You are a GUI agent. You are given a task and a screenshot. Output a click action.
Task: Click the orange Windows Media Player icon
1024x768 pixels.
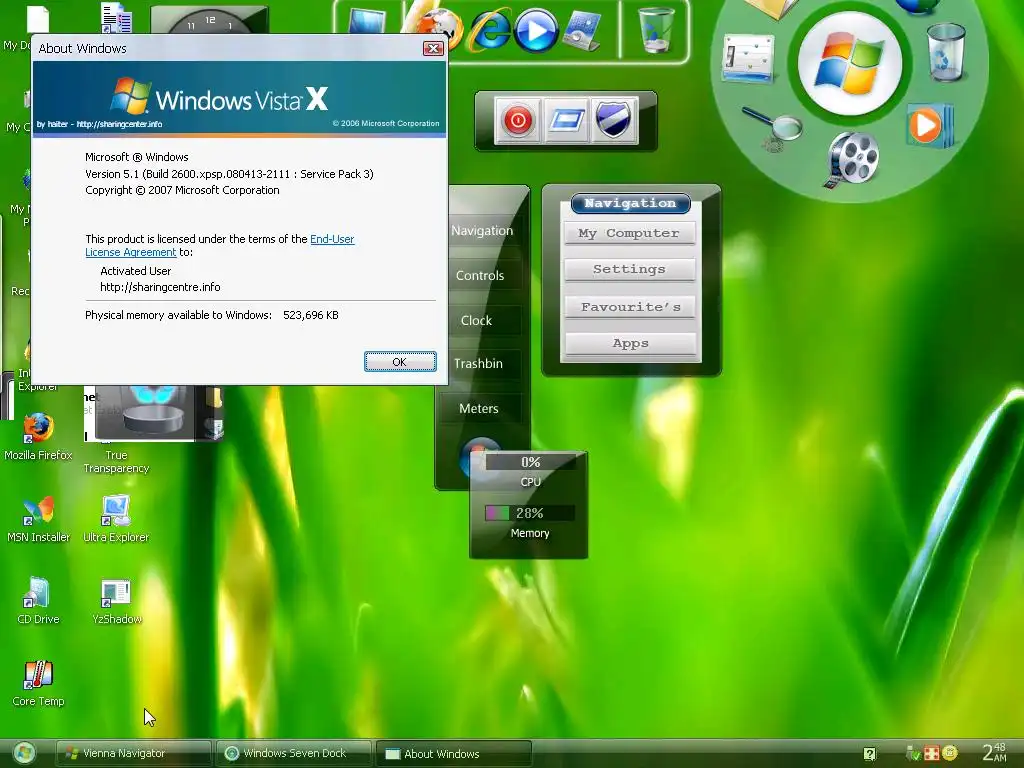point(929,125)
